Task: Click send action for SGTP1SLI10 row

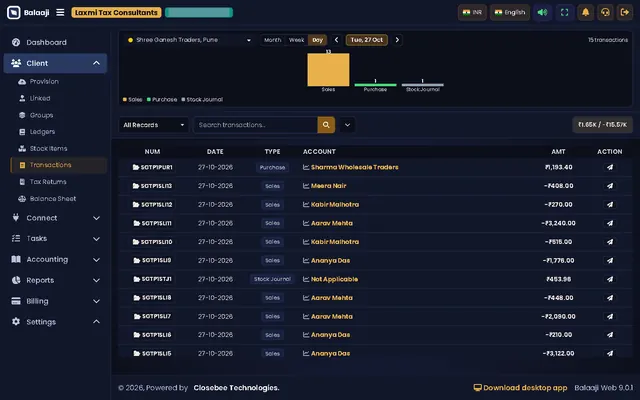Action: (610, 242)
